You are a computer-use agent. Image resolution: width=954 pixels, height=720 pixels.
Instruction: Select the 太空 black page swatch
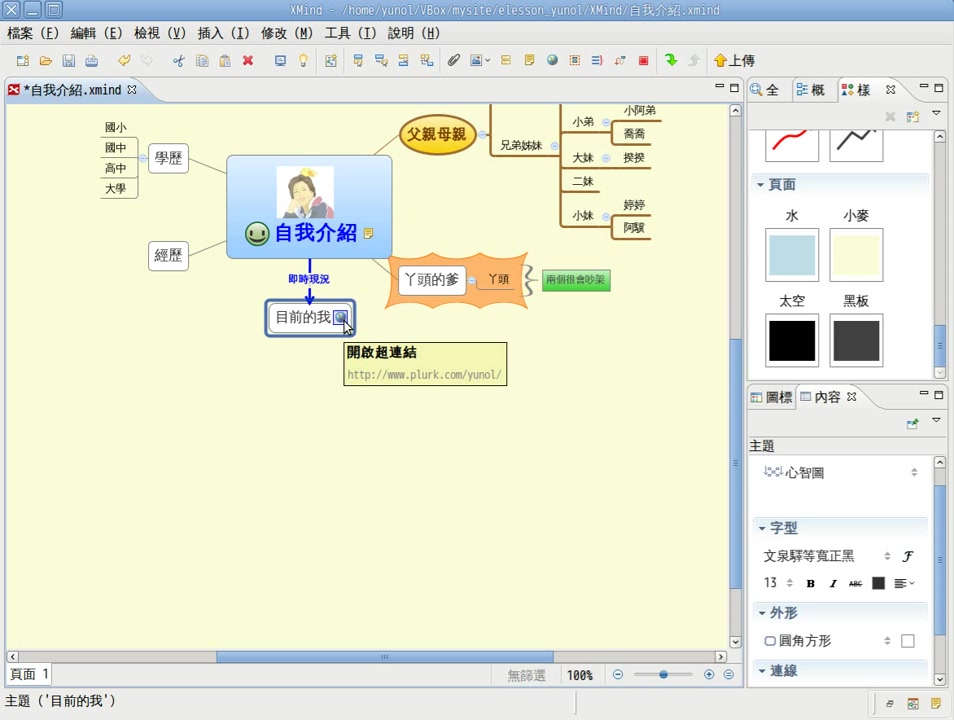tap(791, 340)
